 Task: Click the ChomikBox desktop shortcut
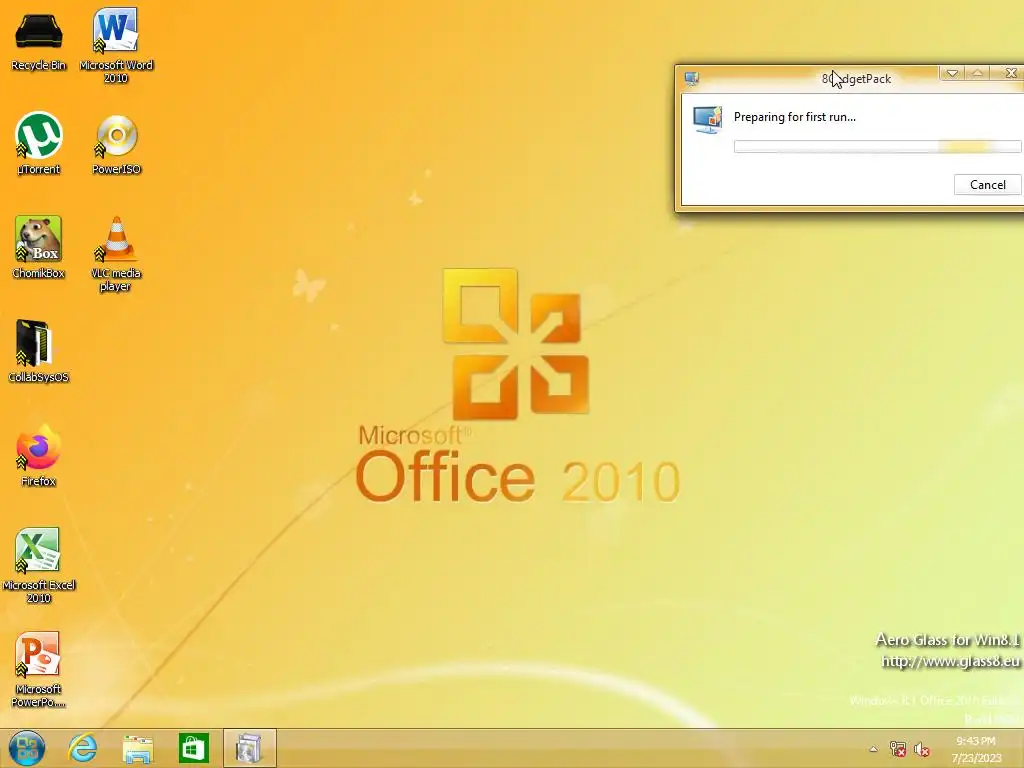point(39,247)
